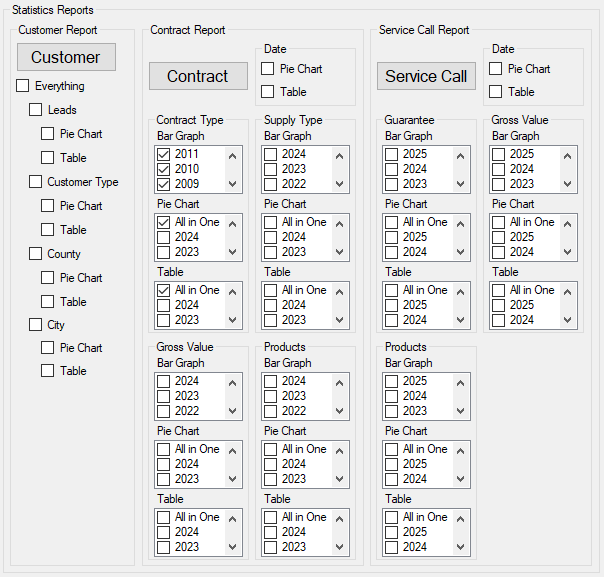The height and width of the screenshot is (577, 604).
Task: Click the Service Call report button
Action: [x=425, y=76]
